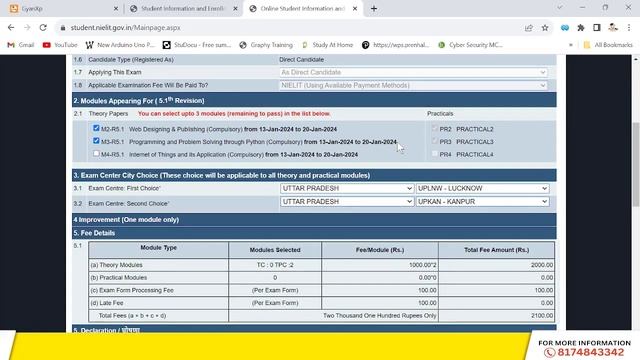Screen dimensions: 640x360
Task: Toggle the browser side panel icon
Action: click(x=597, y=28)
